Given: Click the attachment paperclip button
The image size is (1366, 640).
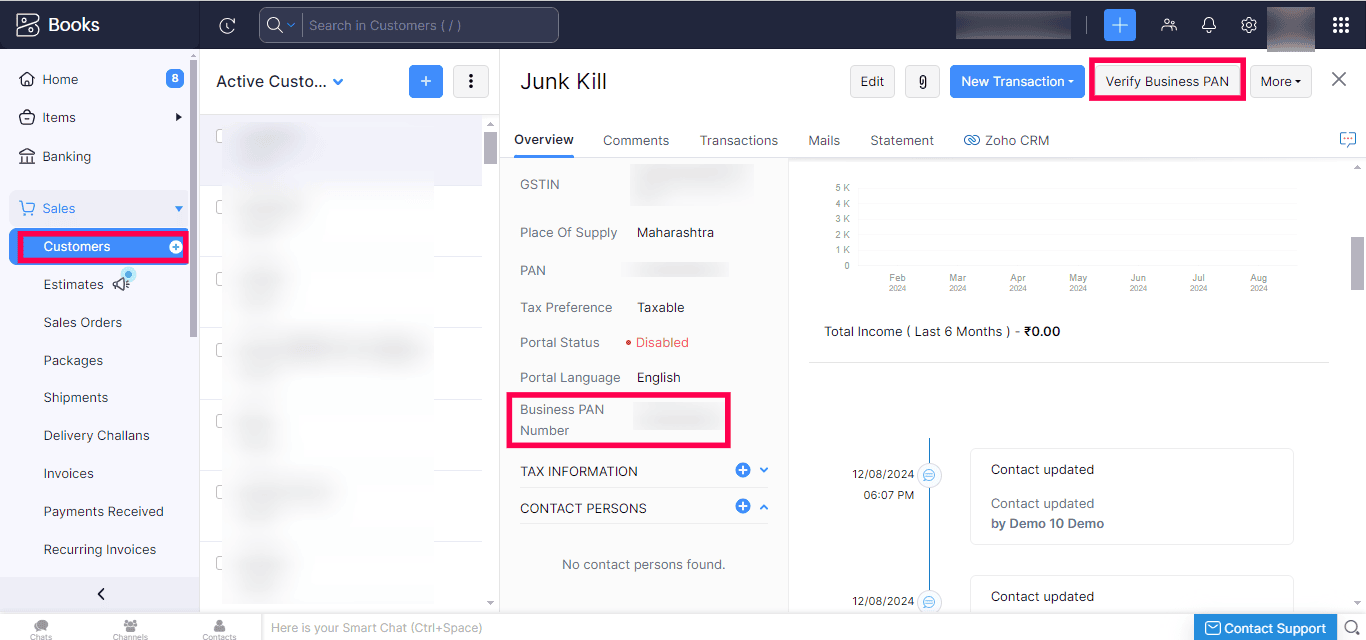Looking at the screenshot, I should [922, 82].
